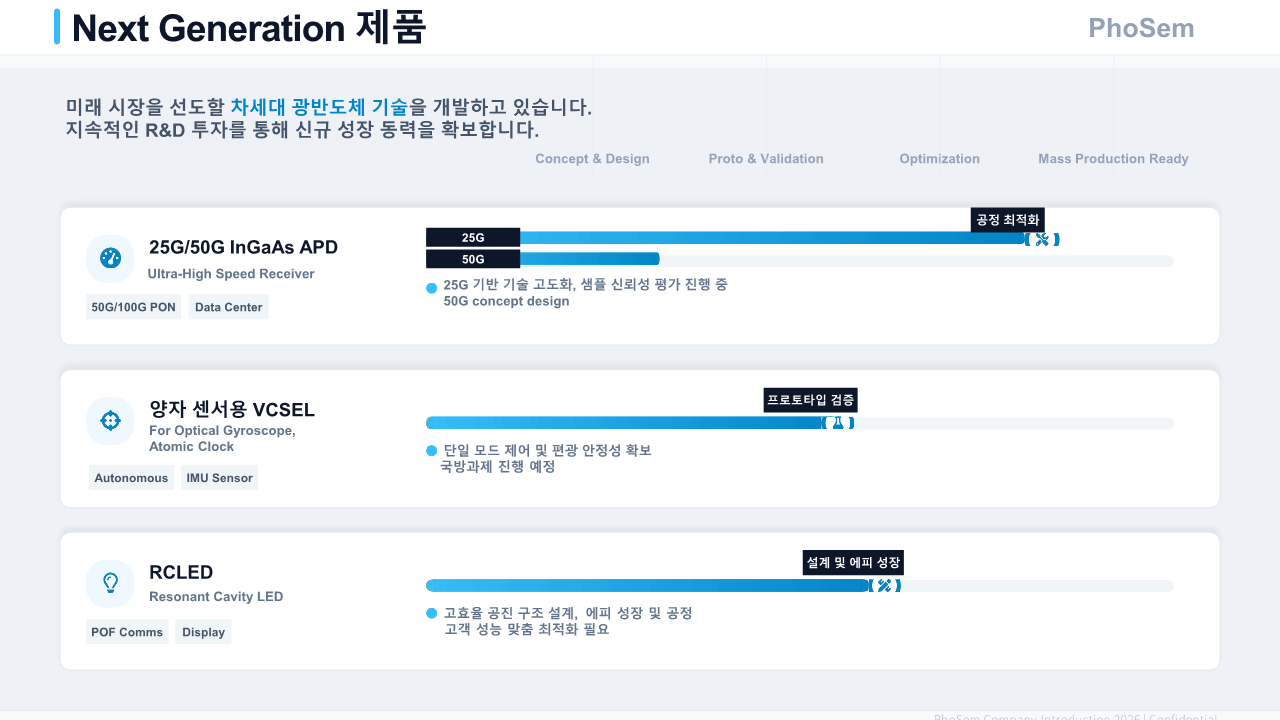Select the Data Center tag
1280x720 pixels.
(x=229, y=307)
